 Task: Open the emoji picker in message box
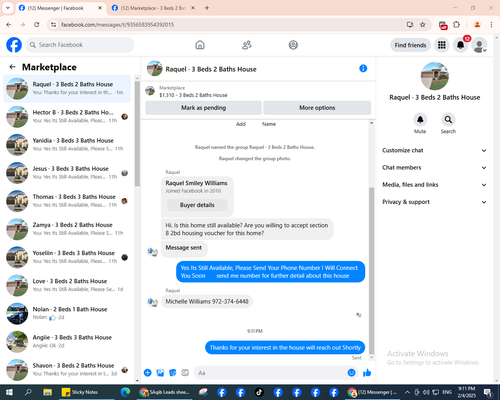click(x=351, y=373)
